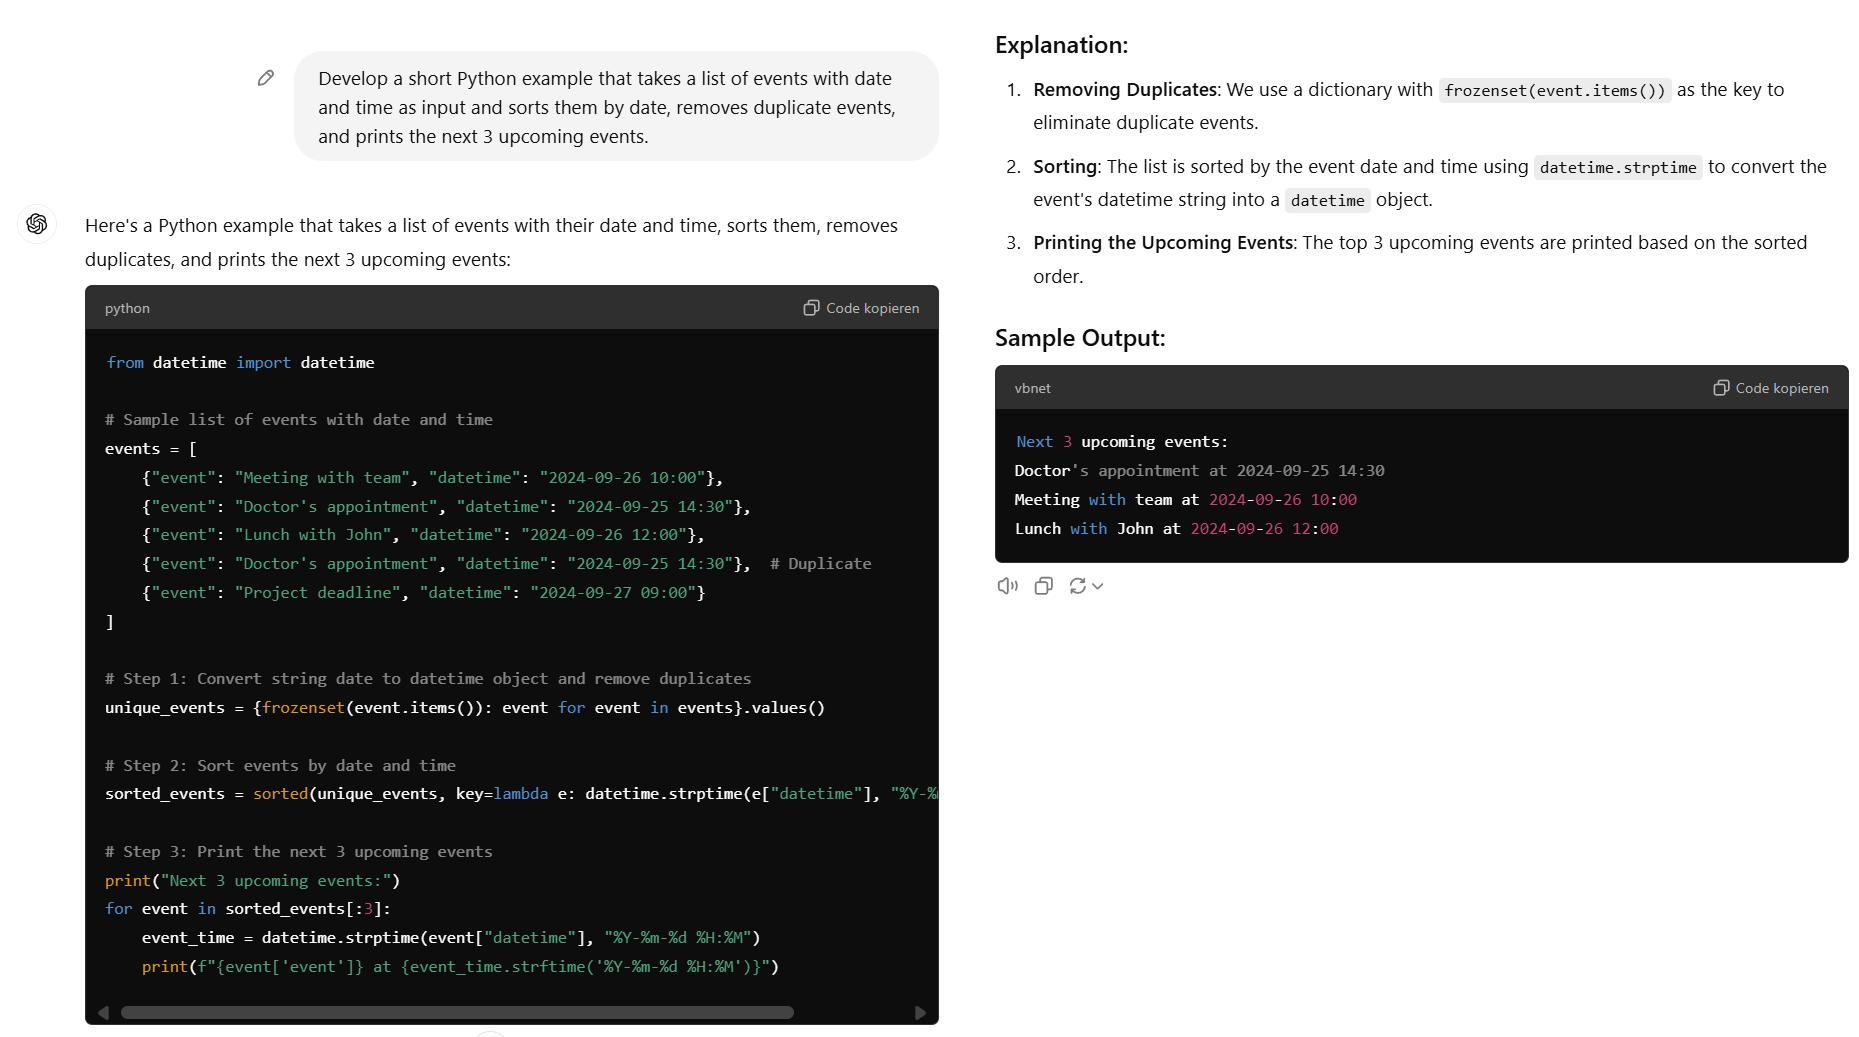Click the left scroll arrow of the code block
Viewport: 1859px width, 1037px height.
point(103,1013)
